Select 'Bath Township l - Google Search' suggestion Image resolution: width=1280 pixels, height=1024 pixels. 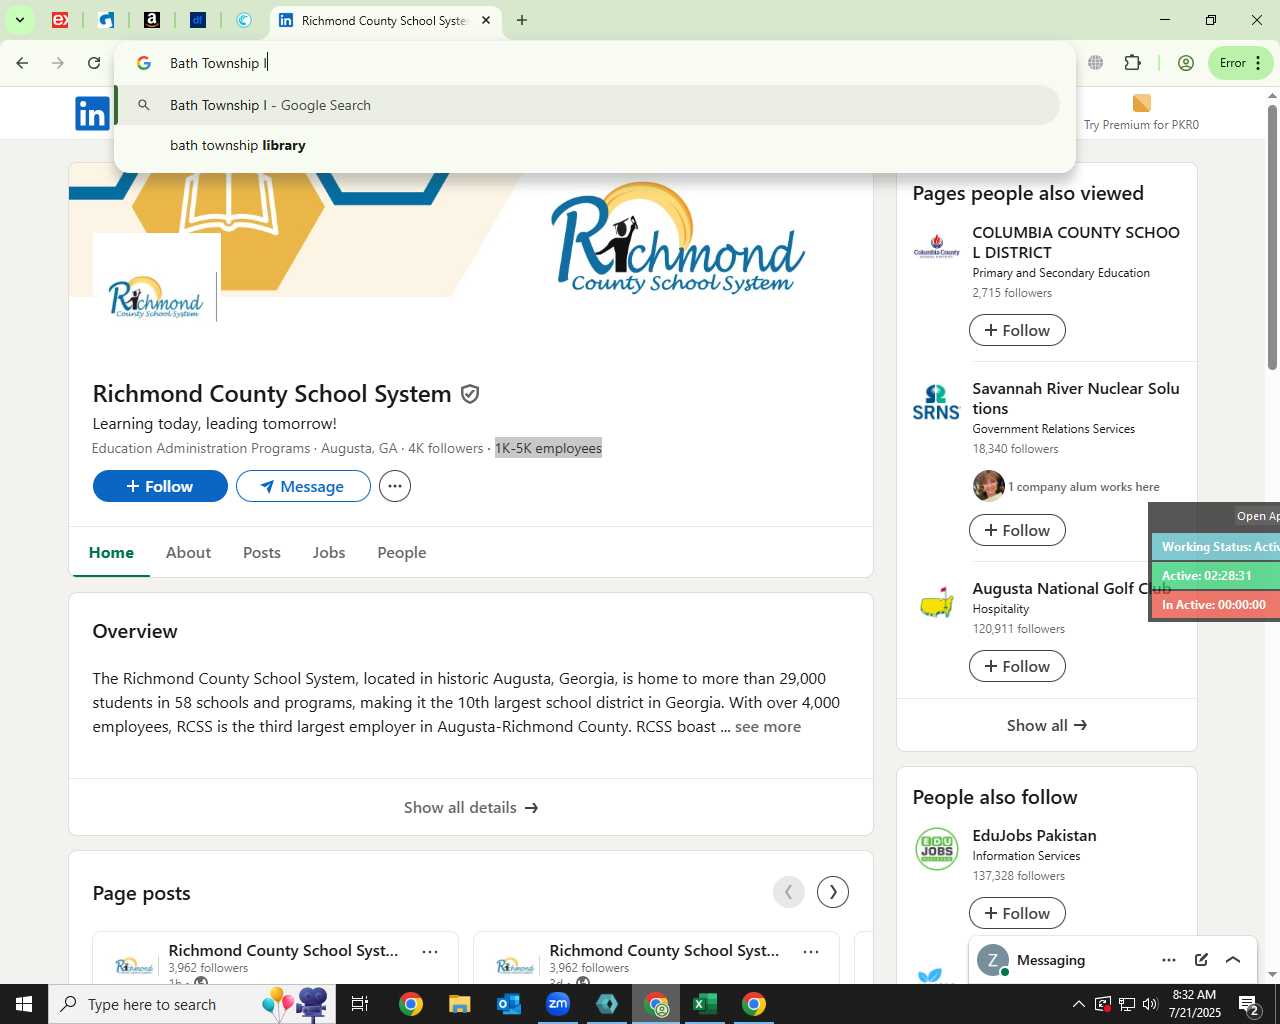point(588,105)
